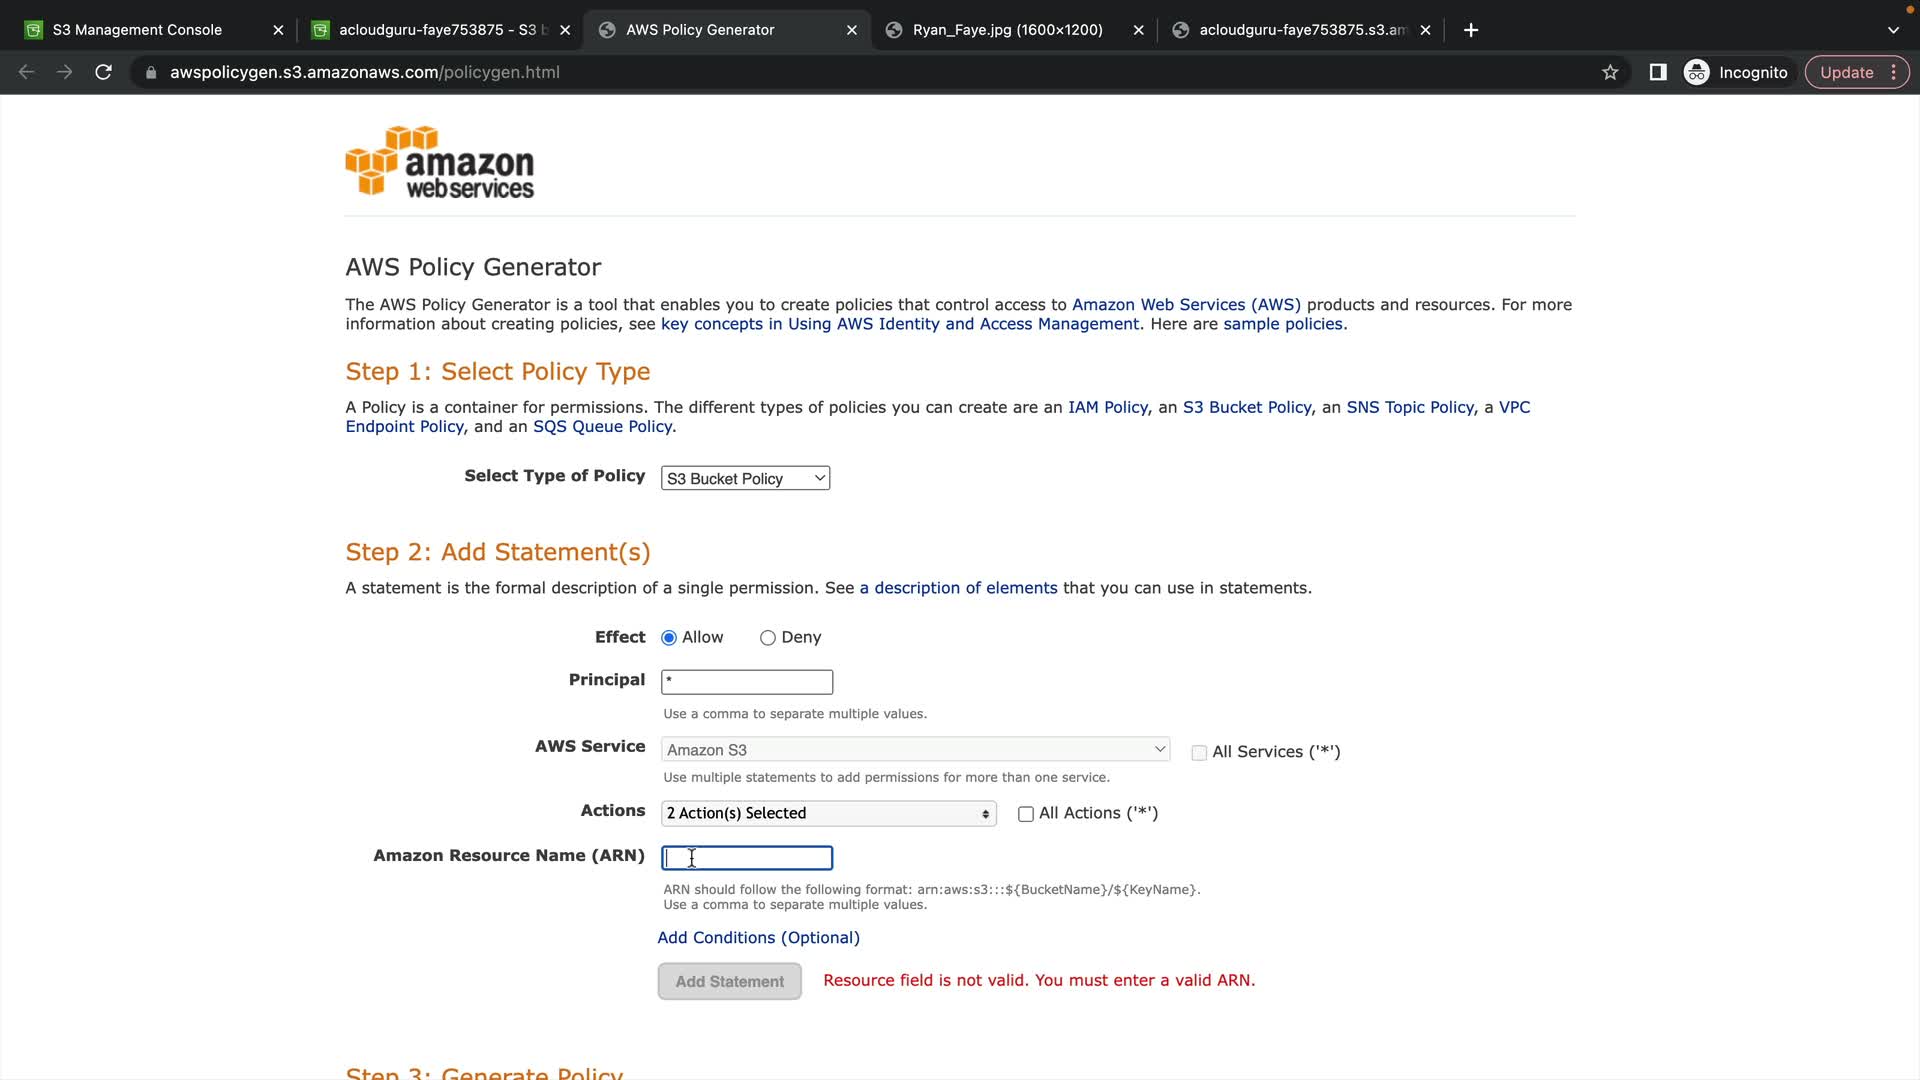Open the Add Conditions (Optional) link
This screenshot has width=1920, height=1080.
(x=758, y=938)
